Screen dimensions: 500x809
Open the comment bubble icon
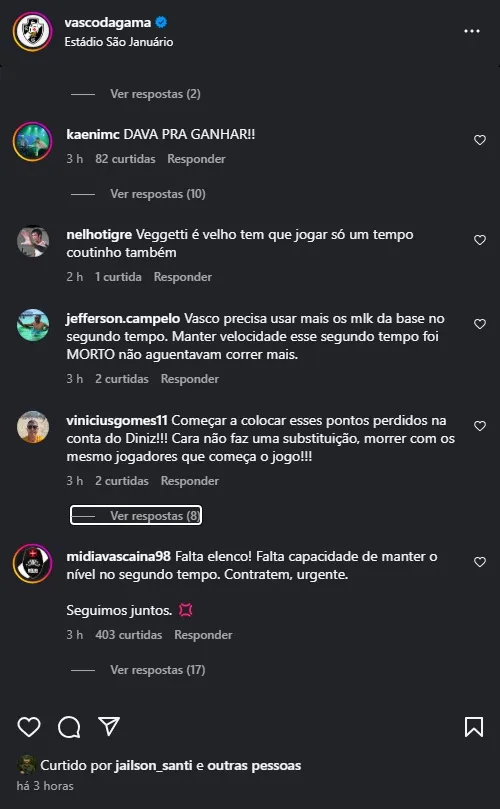coord(69,727)
